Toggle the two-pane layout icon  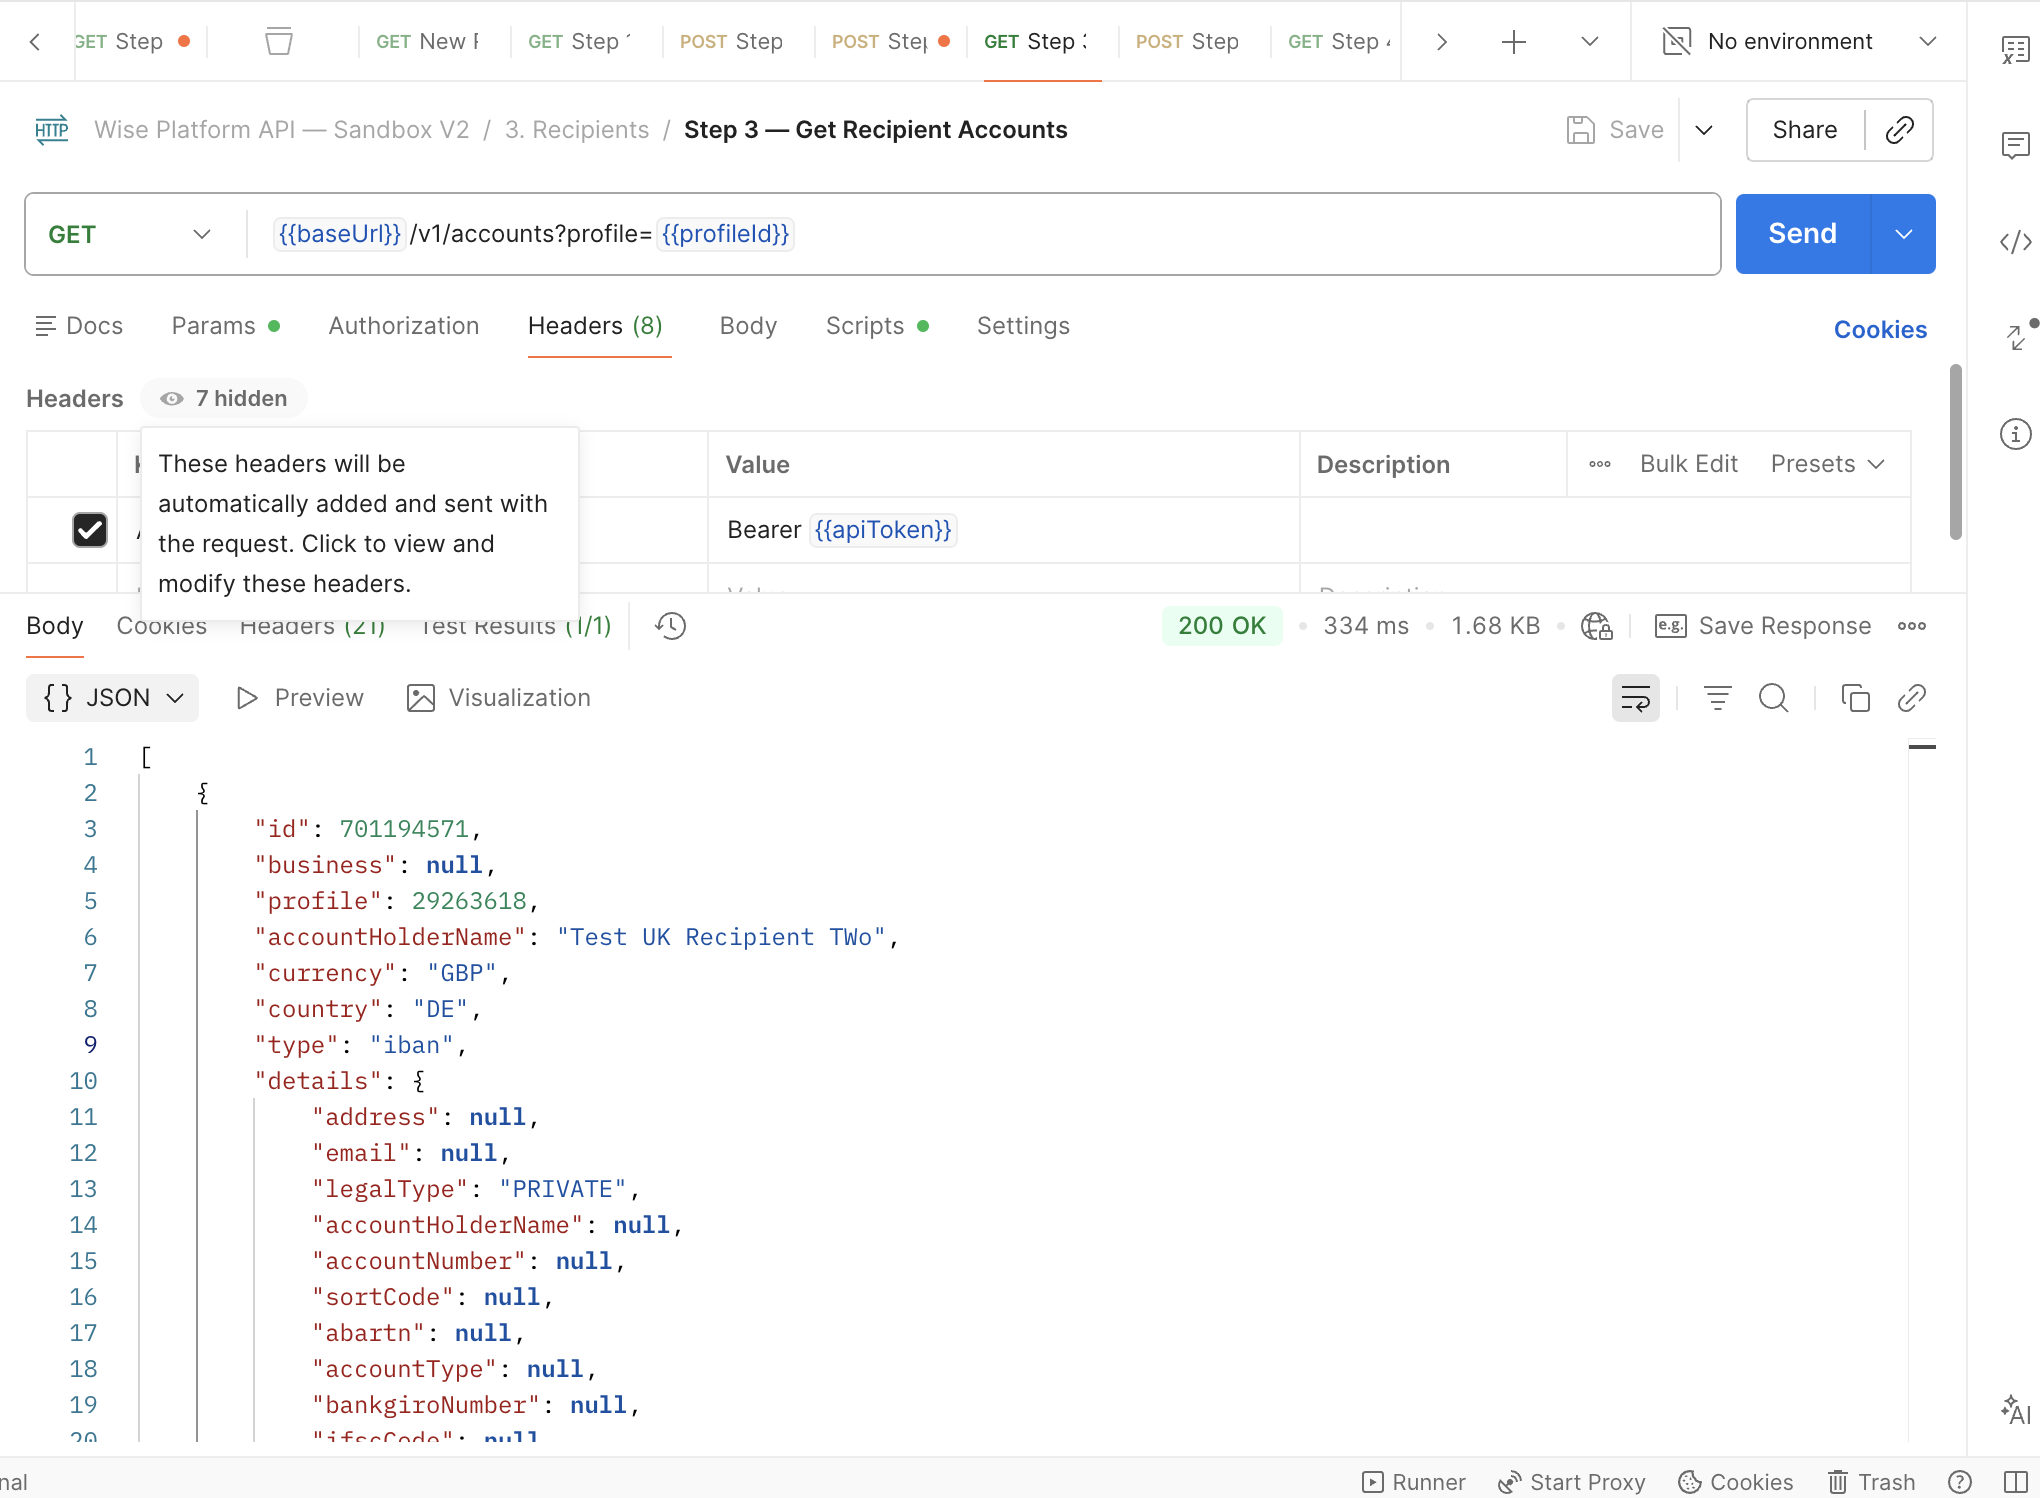pos(2016,1482)
